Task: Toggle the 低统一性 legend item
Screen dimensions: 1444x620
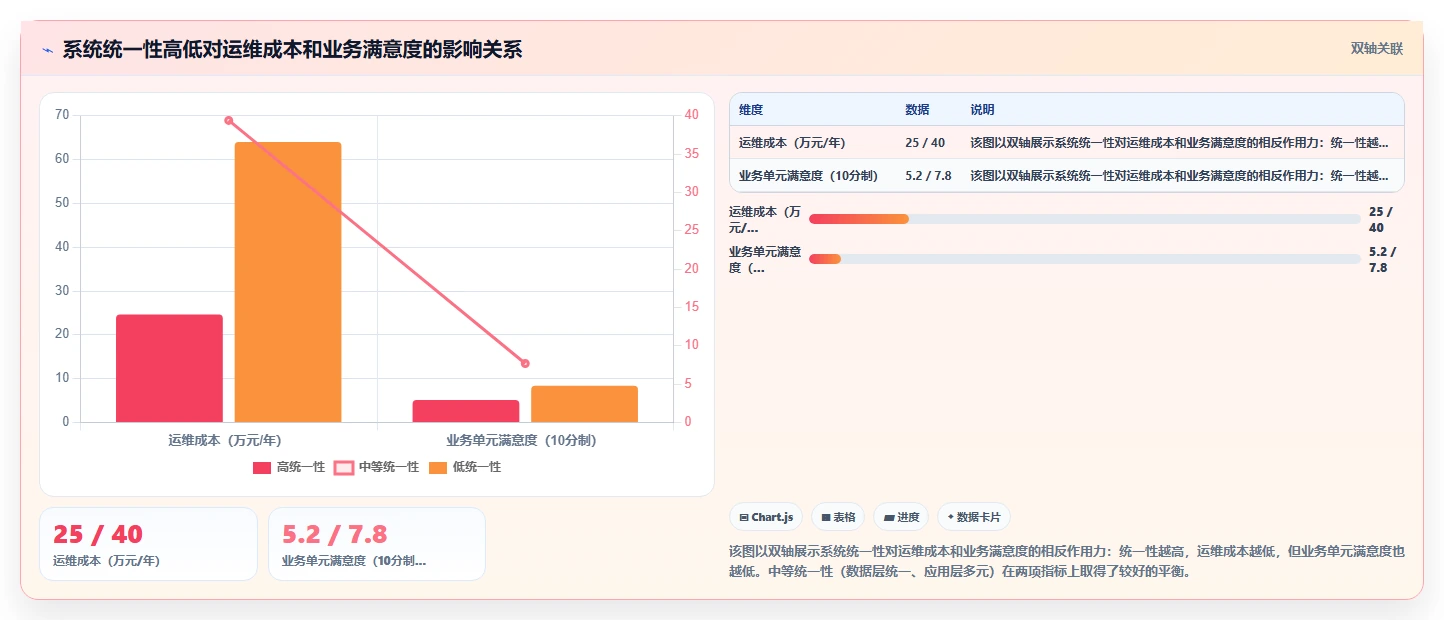Action: coord(465,467)
